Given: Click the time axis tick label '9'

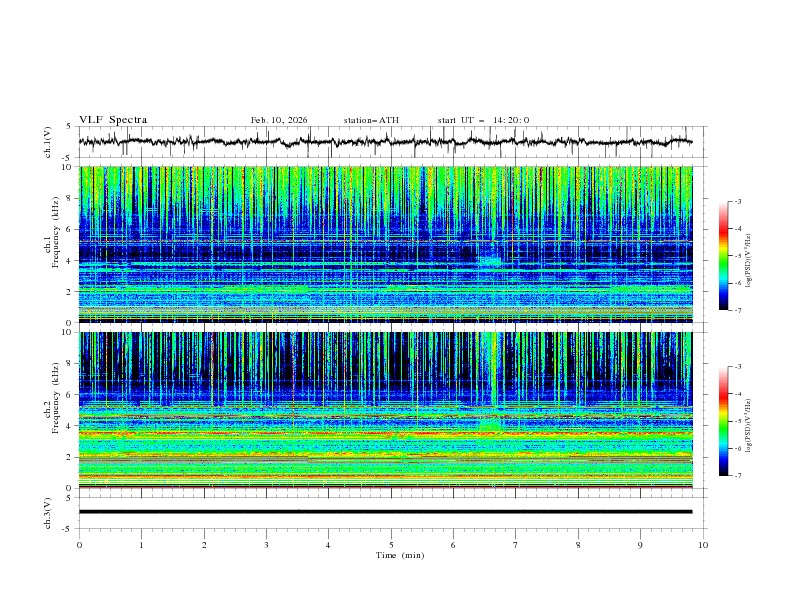Looking at the screenshot, I should [640, 545].
